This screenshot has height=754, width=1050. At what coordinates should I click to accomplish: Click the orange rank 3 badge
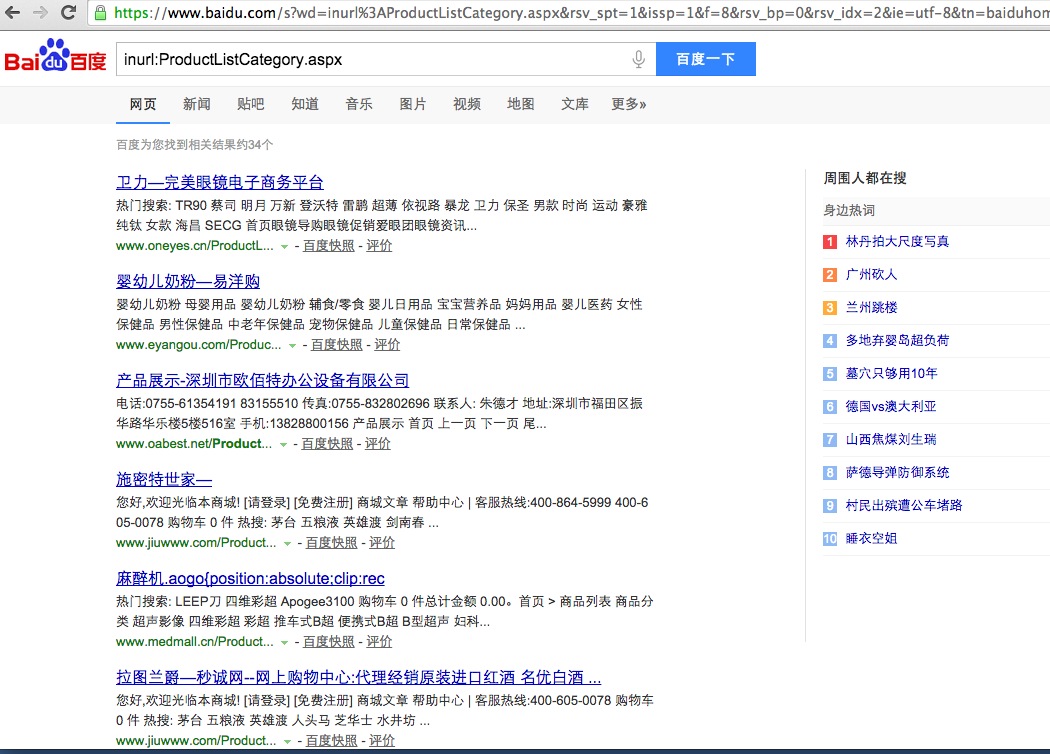[830, 307]
